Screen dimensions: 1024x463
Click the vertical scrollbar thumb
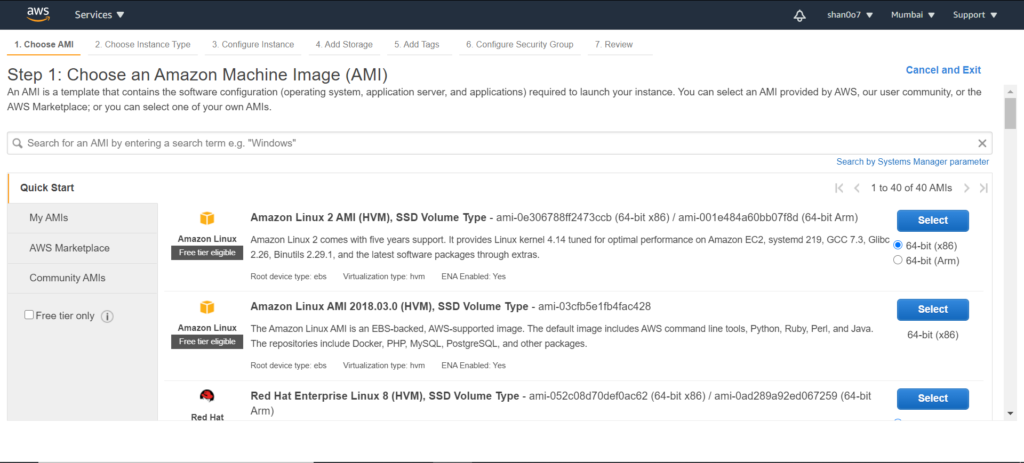[x=1010, y=114]
